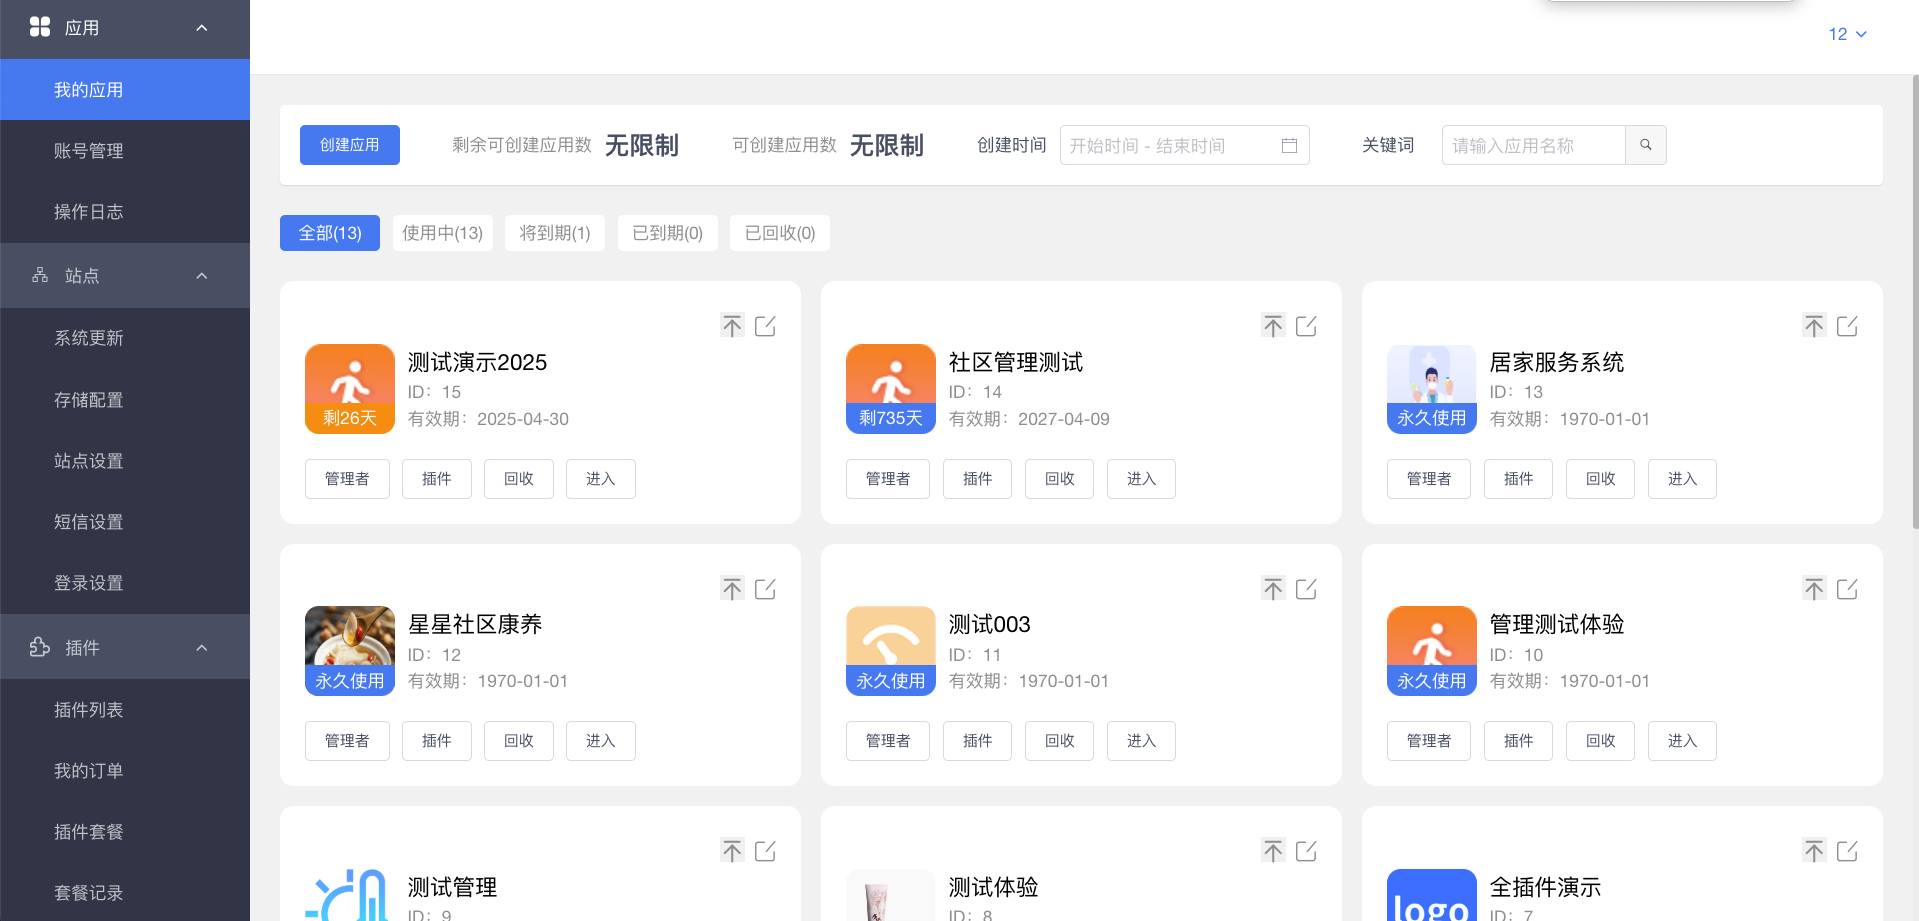Click the 居家服务系统 app thumbnail
The height and width of the screenshot is (921, 1919).
pos(1432,389)
